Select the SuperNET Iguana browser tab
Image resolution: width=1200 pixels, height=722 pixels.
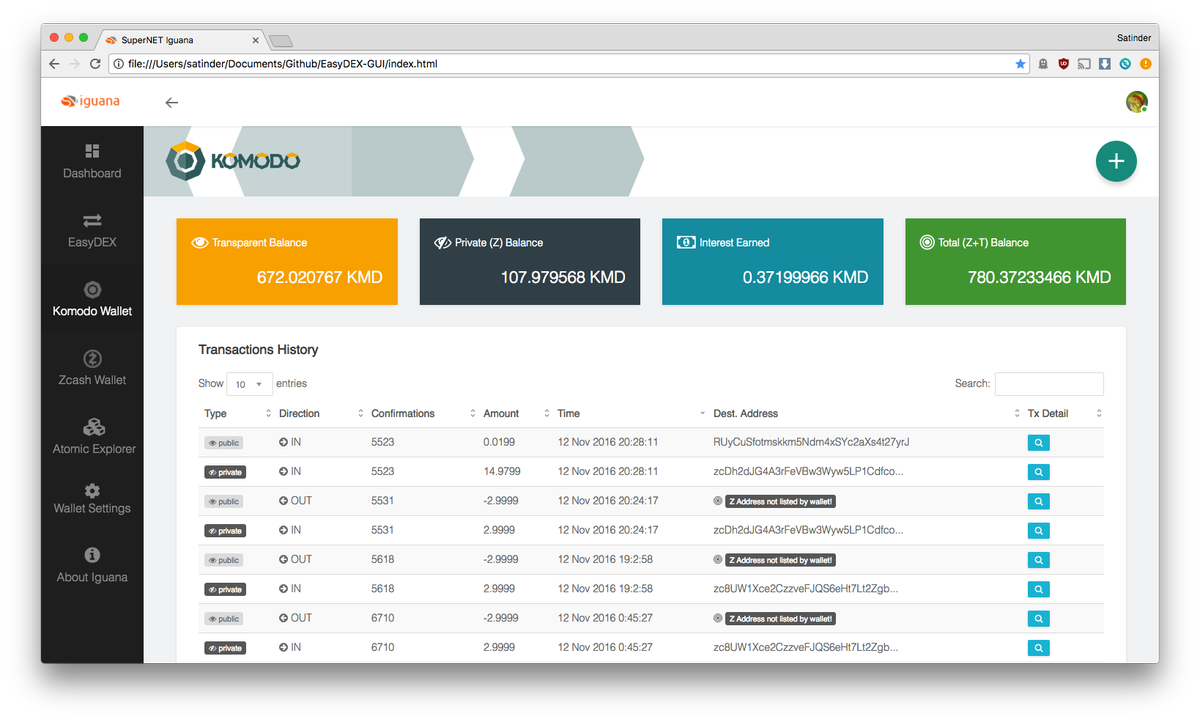coord(180,40)
